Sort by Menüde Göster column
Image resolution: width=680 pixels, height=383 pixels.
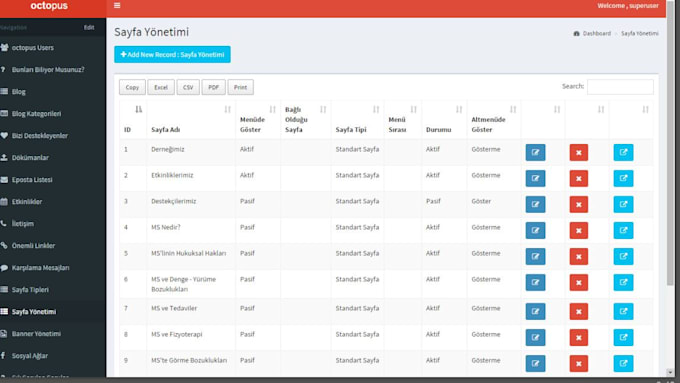[x=258, y=119]
